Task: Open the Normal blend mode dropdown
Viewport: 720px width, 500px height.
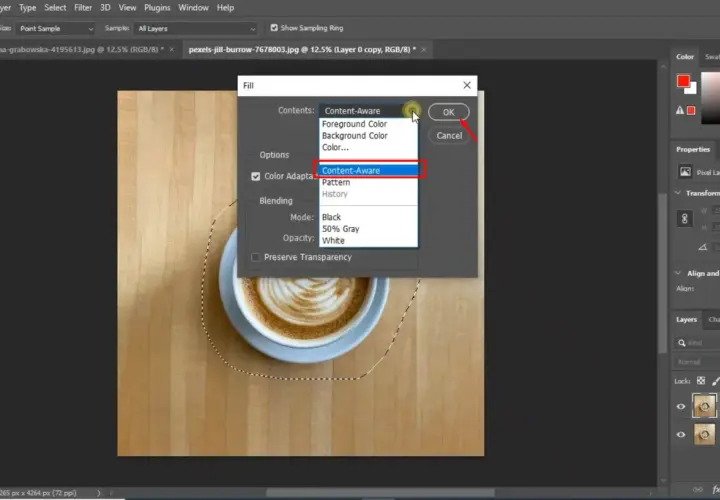Action: [x=697, y=362]
